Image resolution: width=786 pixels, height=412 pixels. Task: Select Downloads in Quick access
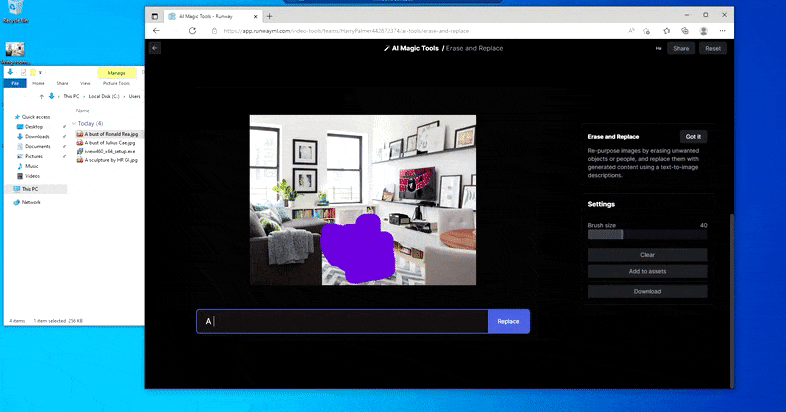[x=37, y=136]
